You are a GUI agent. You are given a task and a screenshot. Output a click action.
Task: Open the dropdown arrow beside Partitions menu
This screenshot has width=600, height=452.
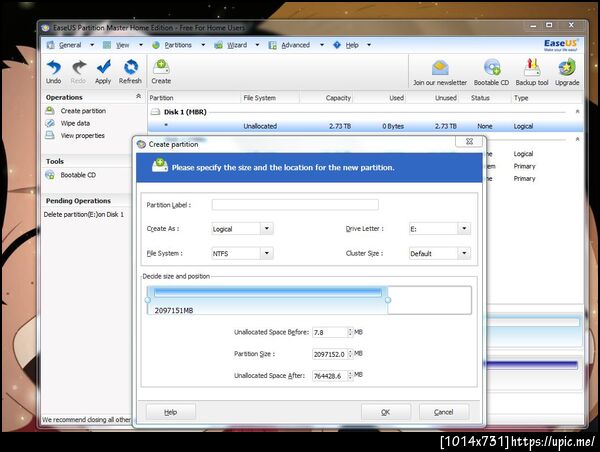click(203, 45)
